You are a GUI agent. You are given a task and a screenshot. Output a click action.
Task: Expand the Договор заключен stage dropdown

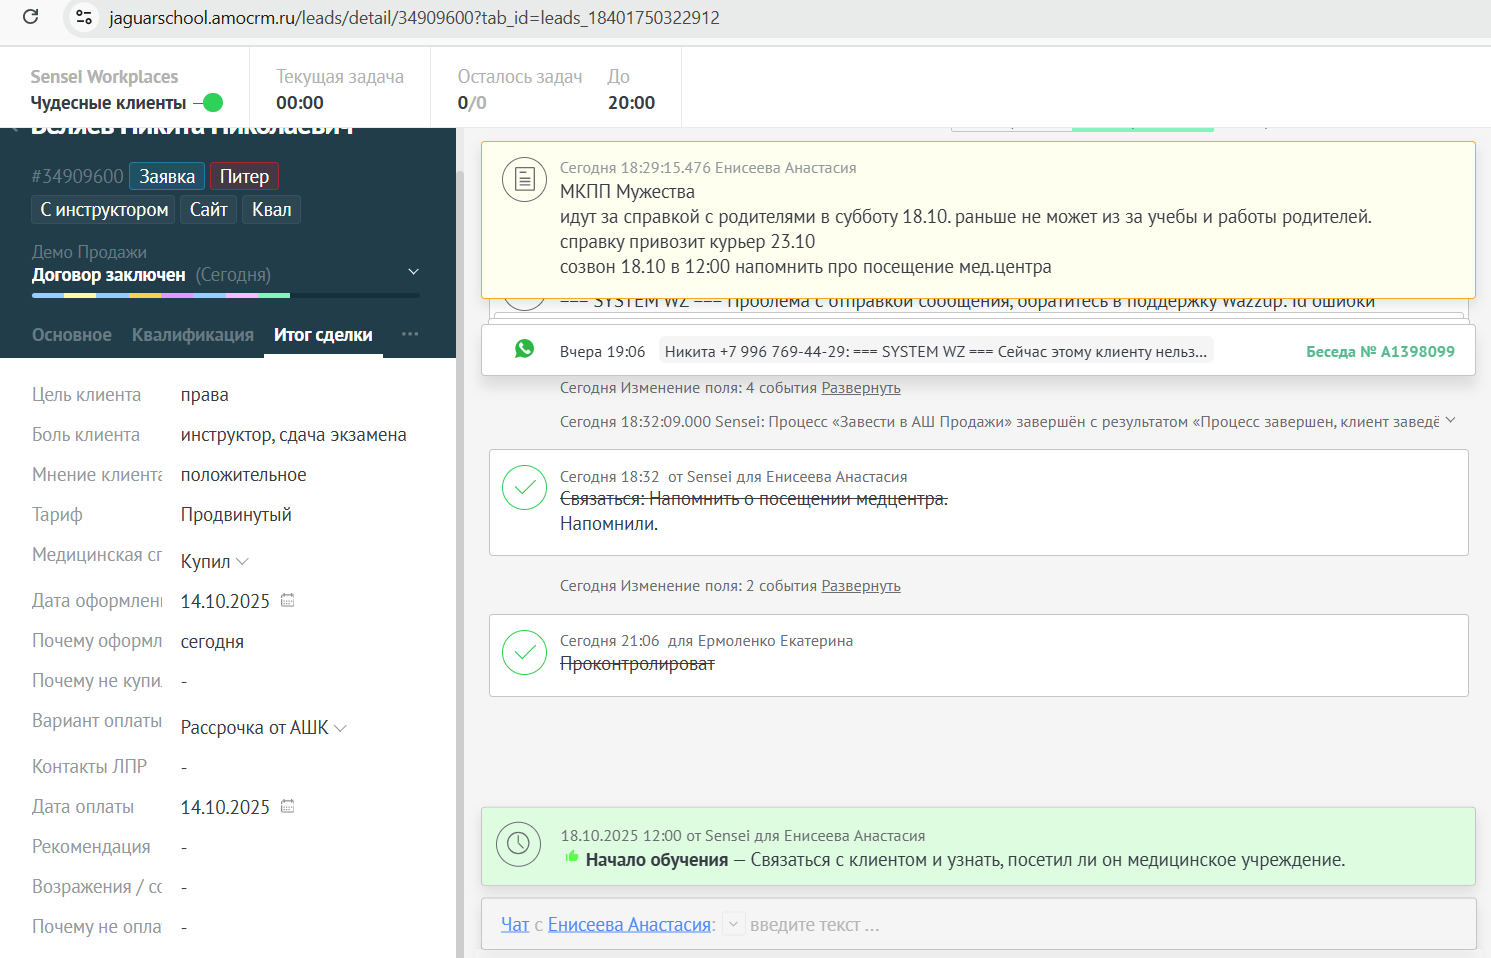click(x=413, y=272)
